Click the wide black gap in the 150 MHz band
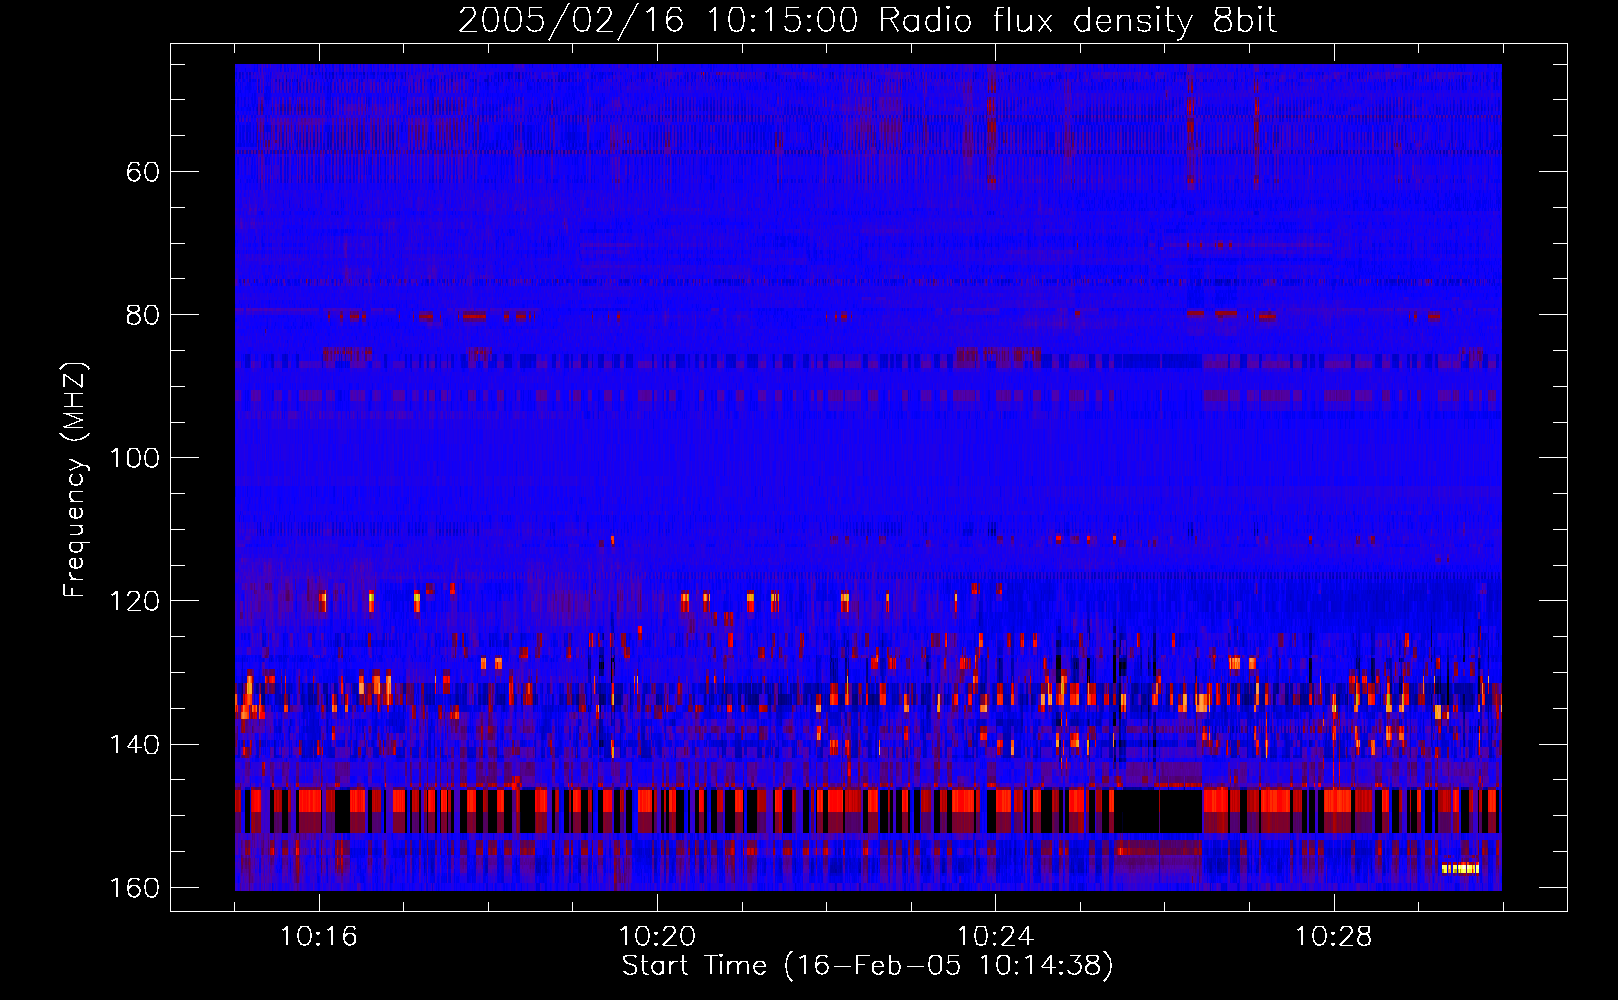The width and height of the screenshot is (1618, 1000). click(x=1158, y=811)
